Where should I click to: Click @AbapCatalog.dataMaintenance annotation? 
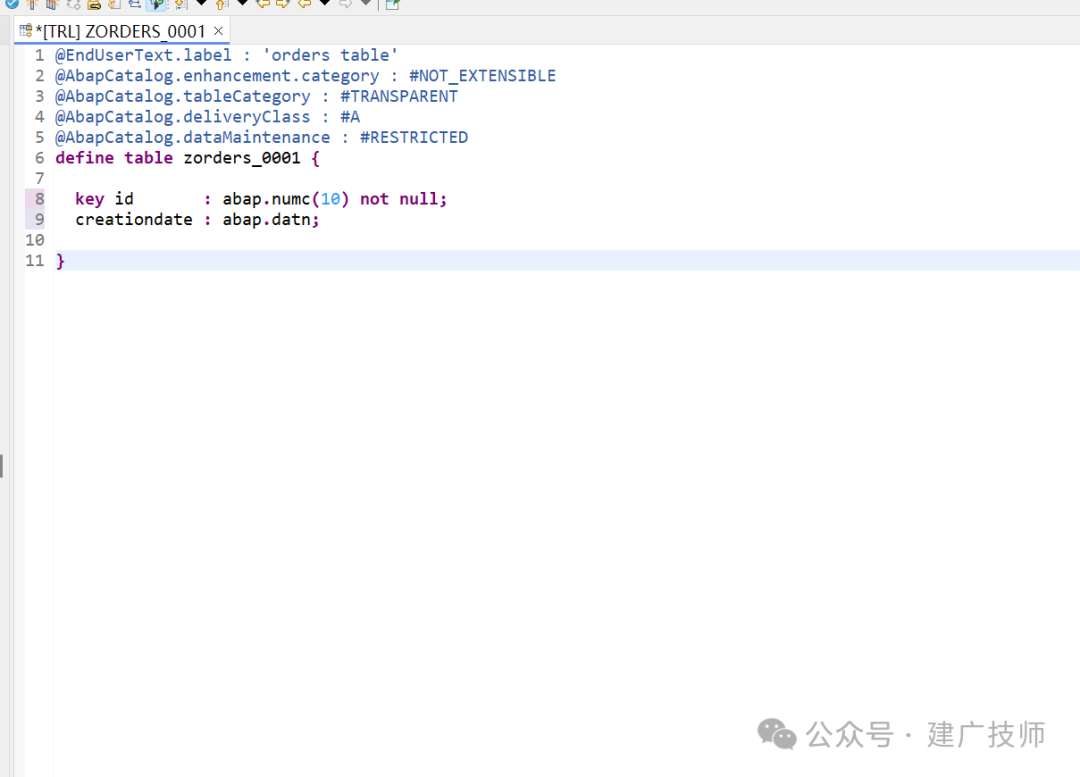(193, 138)
